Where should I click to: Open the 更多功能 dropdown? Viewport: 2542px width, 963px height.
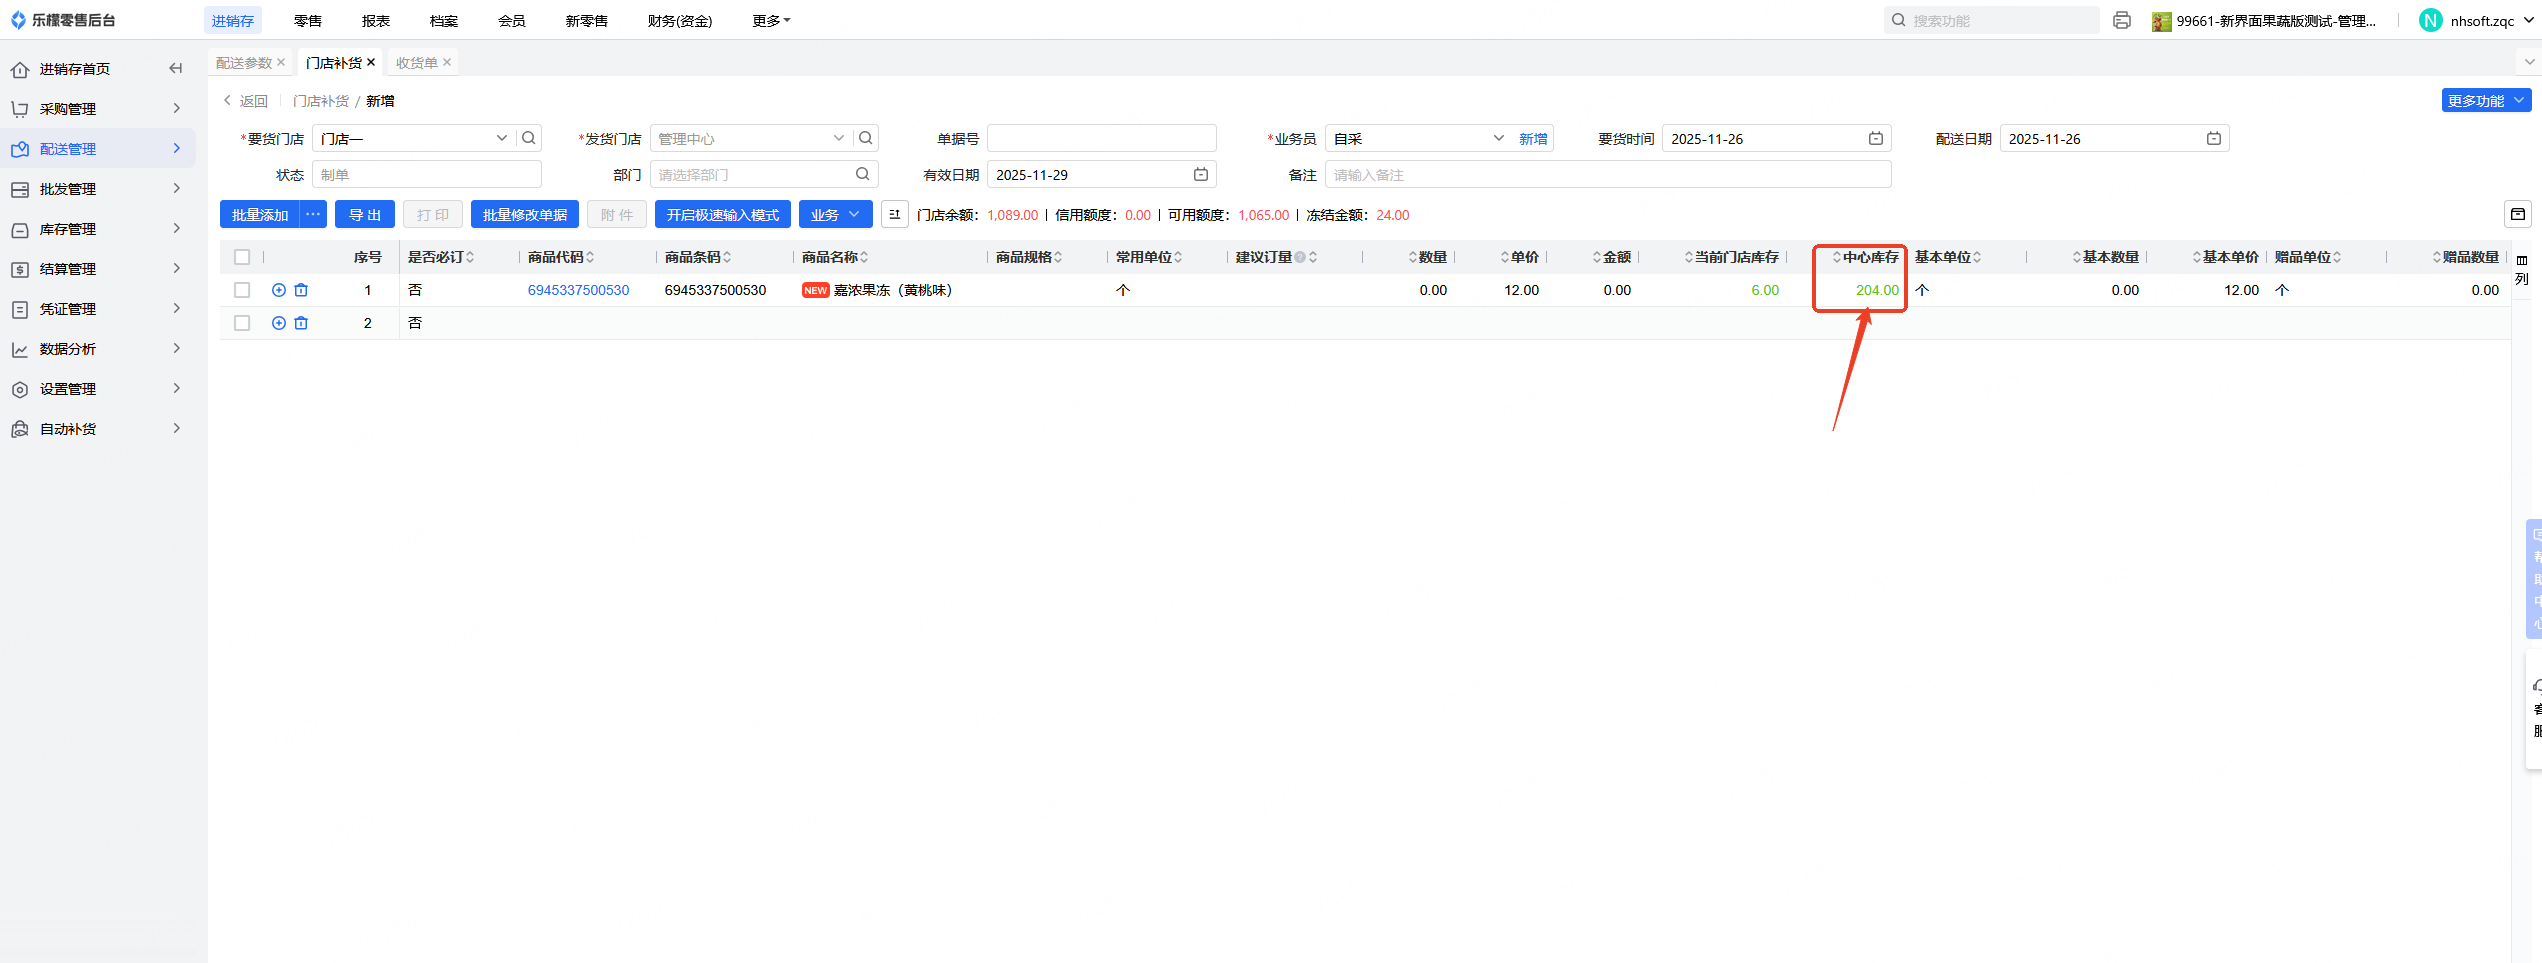[x=2485, y=100]
